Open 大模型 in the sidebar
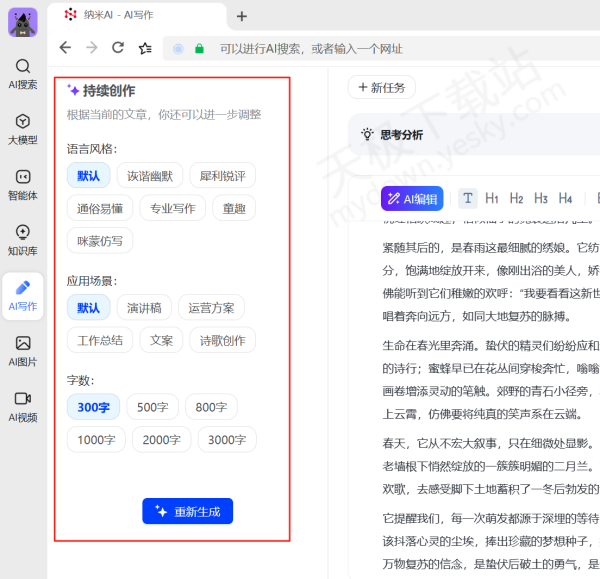 pyautogui.click(x=23, y=129)
